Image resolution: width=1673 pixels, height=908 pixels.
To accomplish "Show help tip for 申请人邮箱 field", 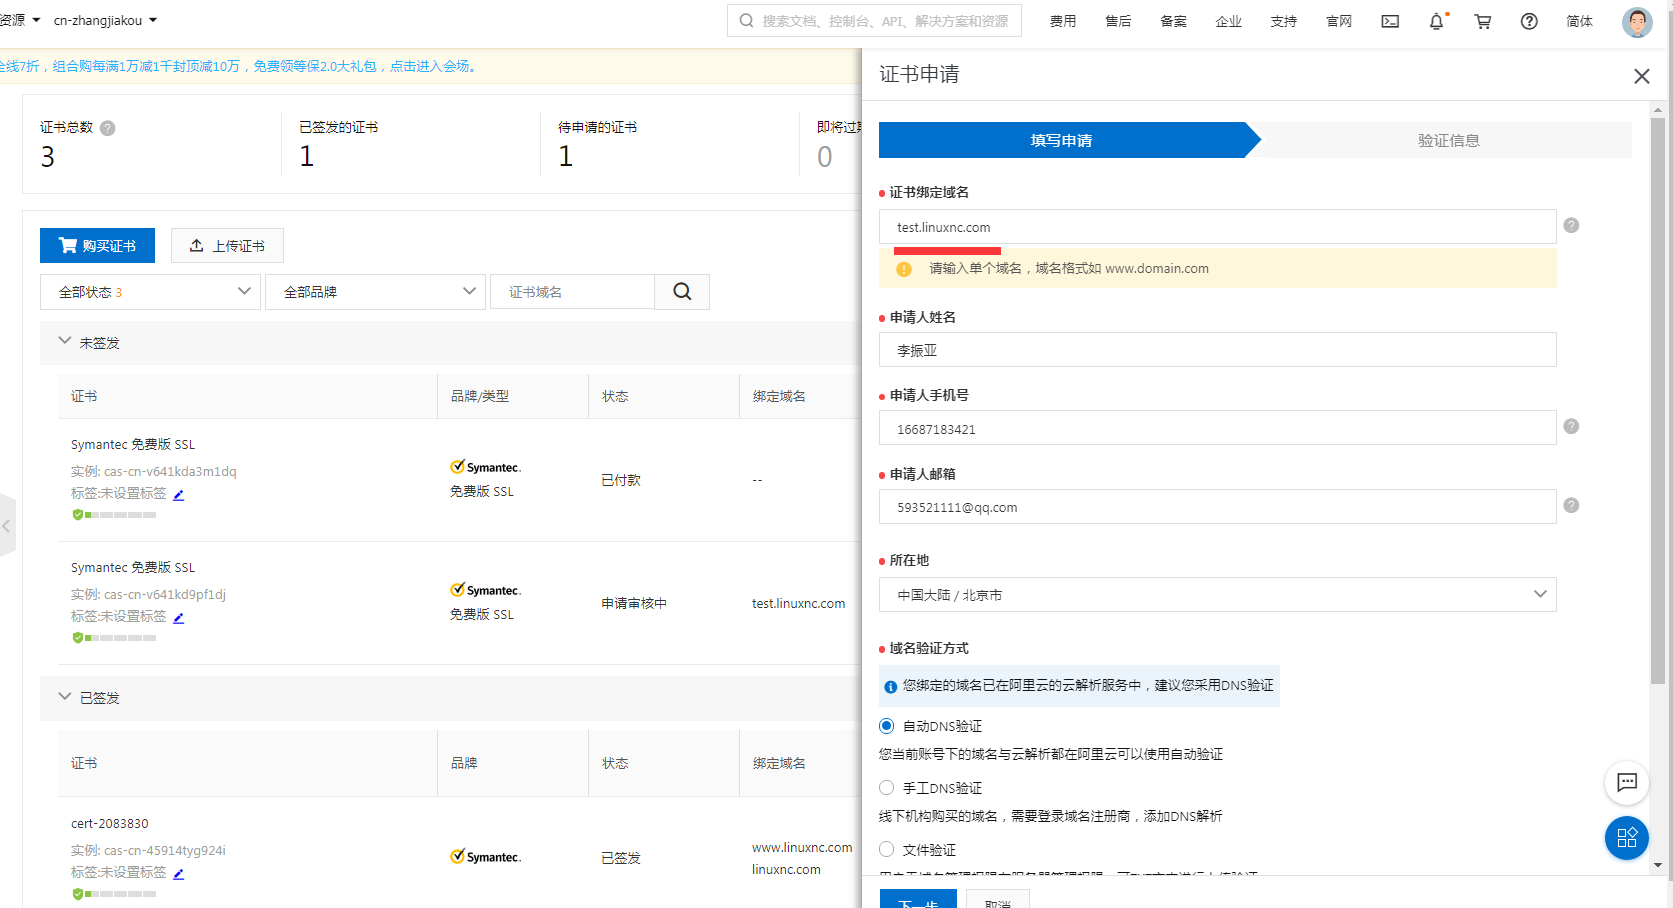I will coord(1571,506).
